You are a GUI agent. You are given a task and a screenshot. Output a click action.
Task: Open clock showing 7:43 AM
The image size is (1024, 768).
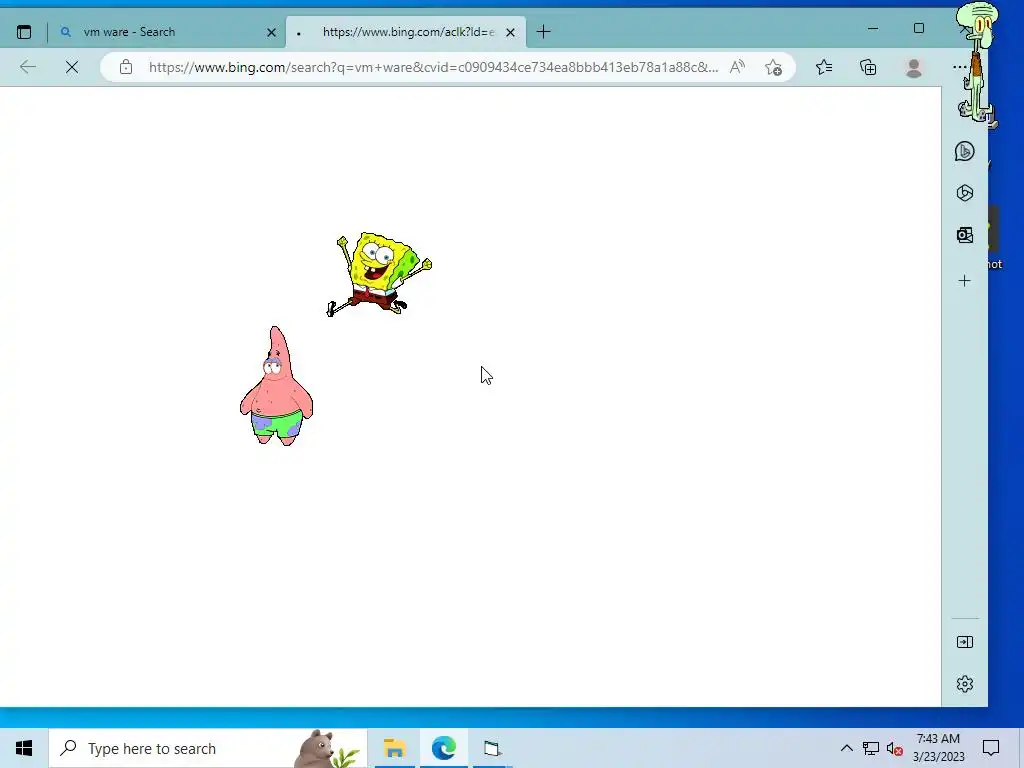[x=938, y=748]
